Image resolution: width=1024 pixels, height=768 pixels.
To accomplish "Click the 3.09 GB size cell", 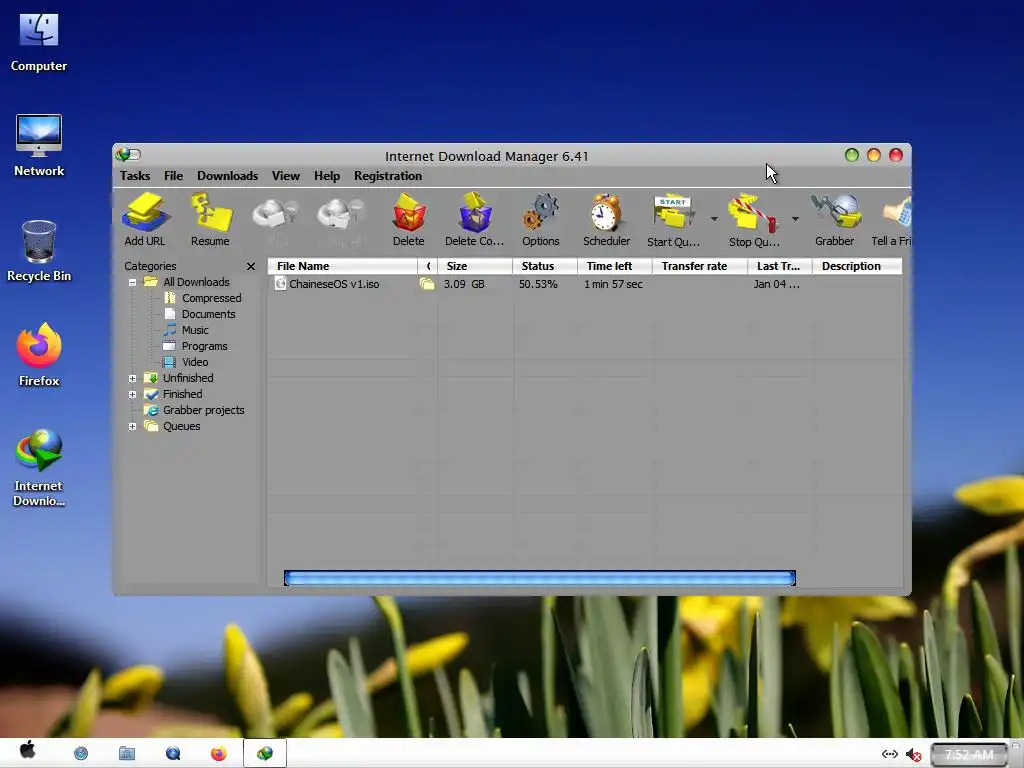I will click(x=464, y=284).
